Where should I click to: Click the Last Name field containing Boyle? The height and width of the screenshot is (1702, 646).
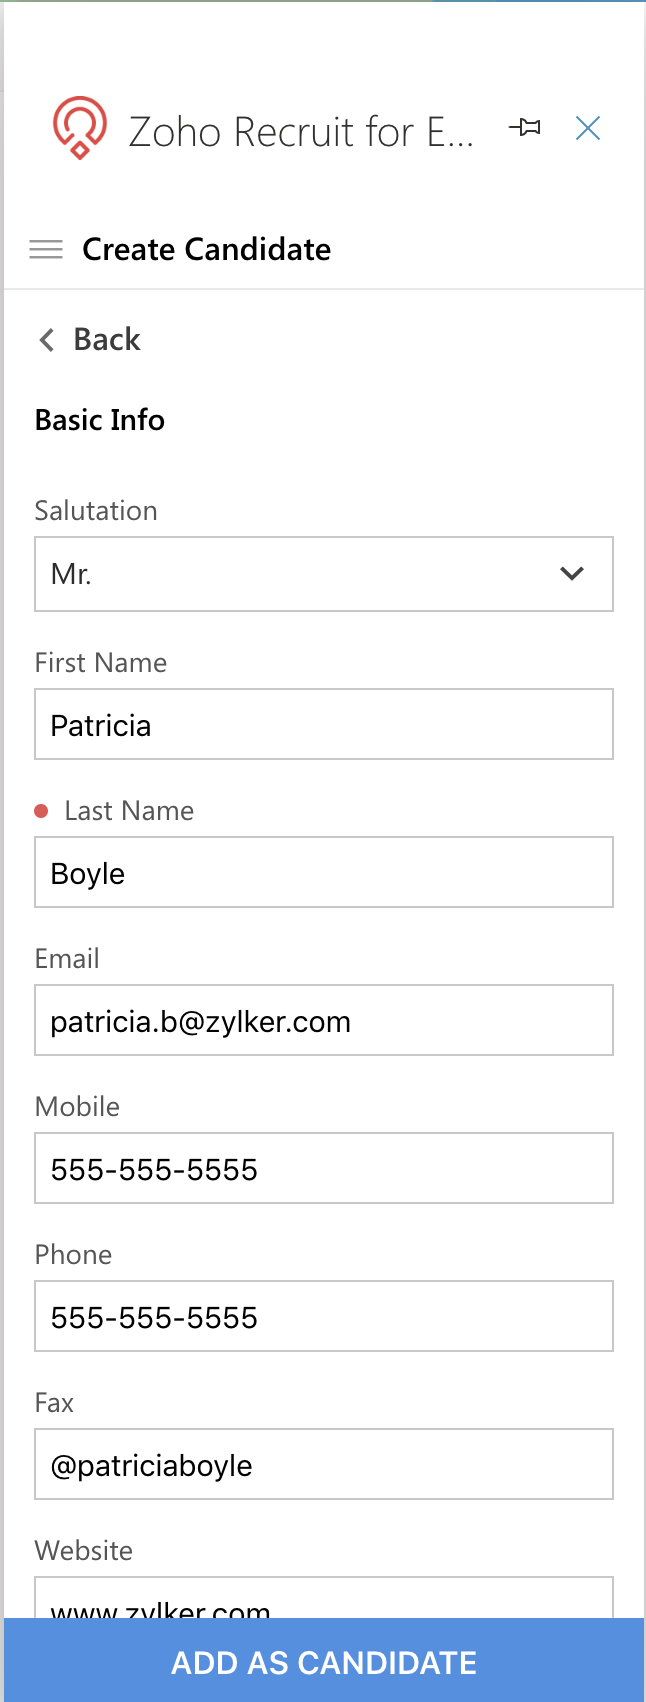[x=324, y=873]
